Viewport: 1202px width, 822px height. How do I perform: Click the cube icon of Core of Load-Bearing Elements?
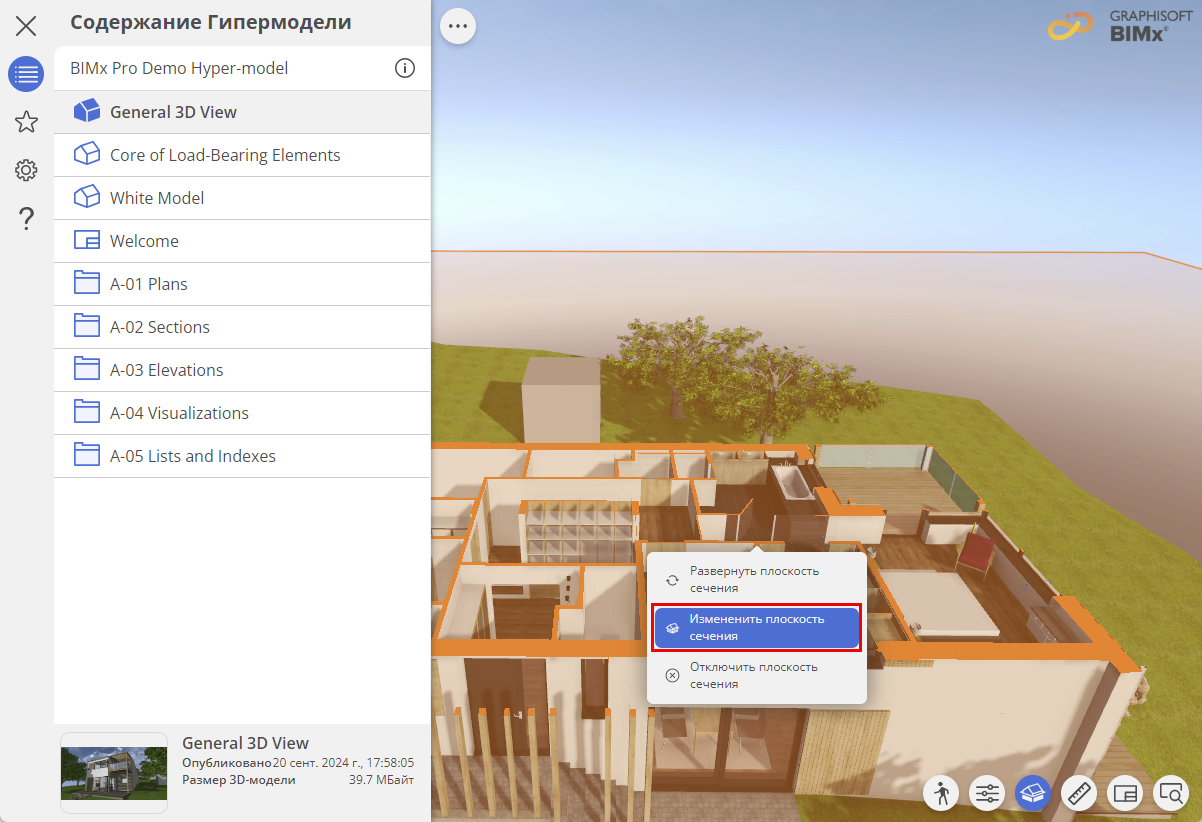pyautogui.click(x=87, y=154)
